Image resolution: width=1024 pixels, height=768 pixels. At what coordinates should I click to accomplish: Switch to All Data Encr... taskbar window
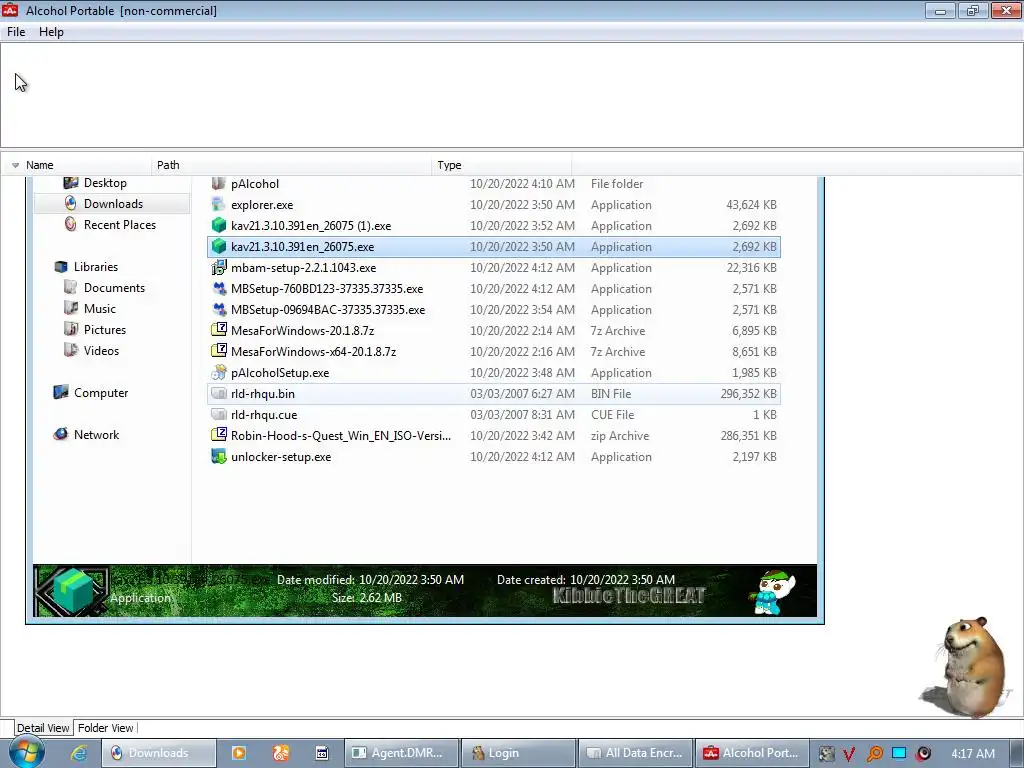635,753
